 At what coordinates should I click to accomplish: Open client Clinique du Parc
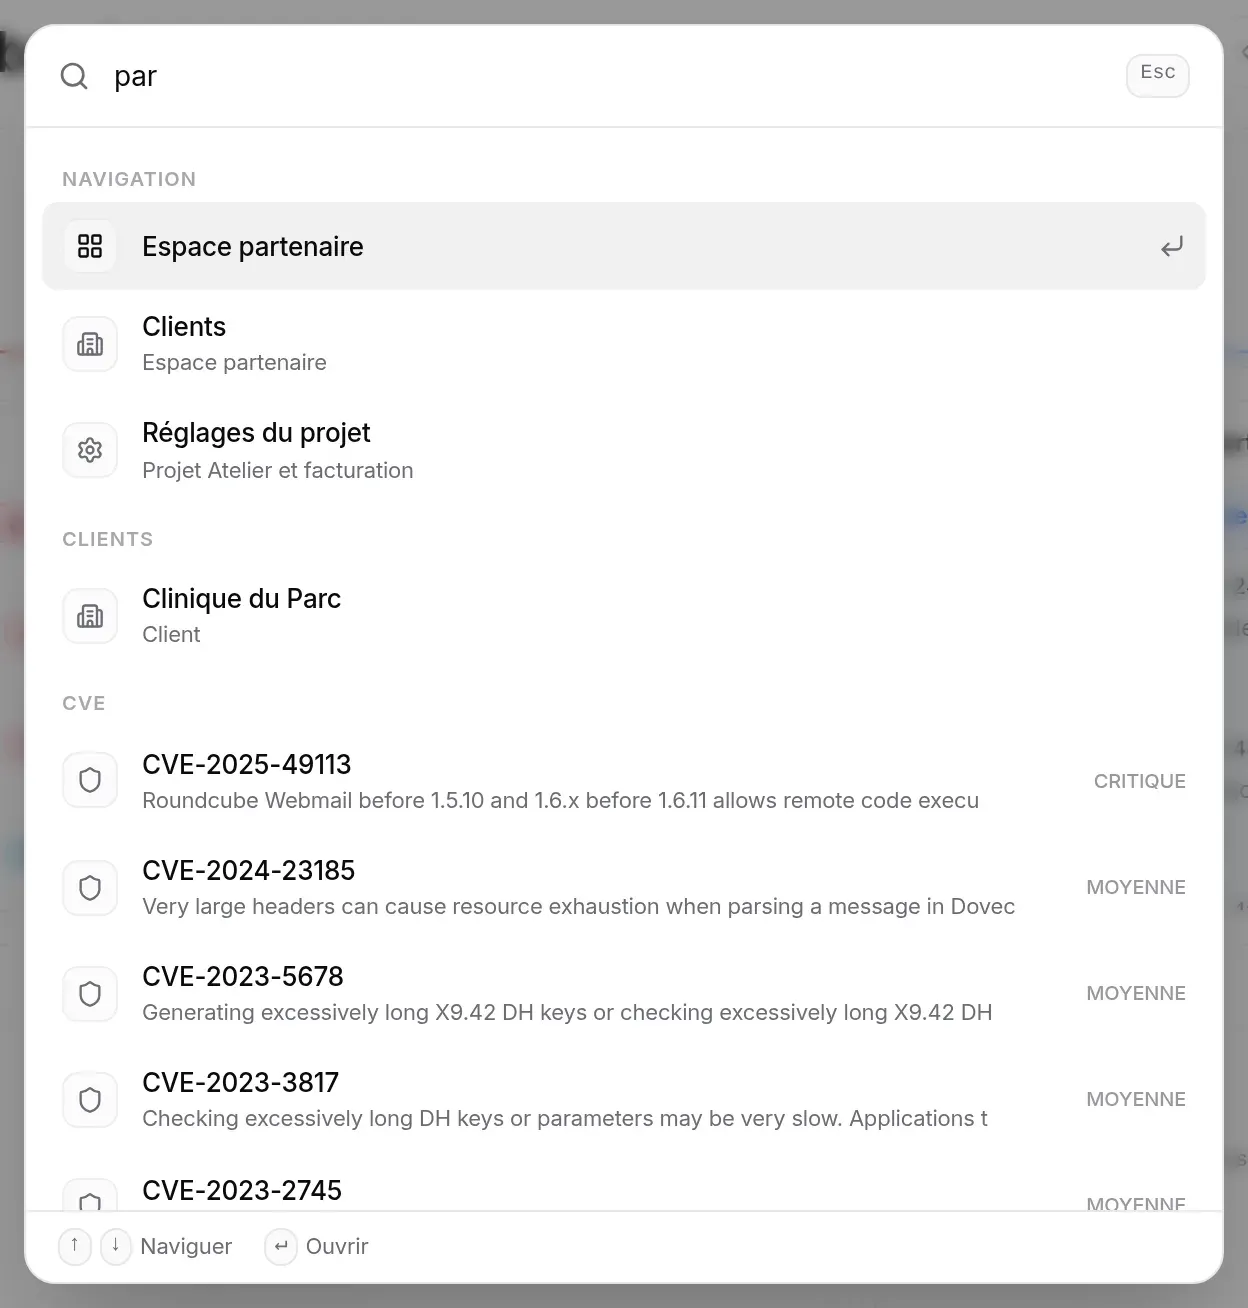tap(624, 616)
